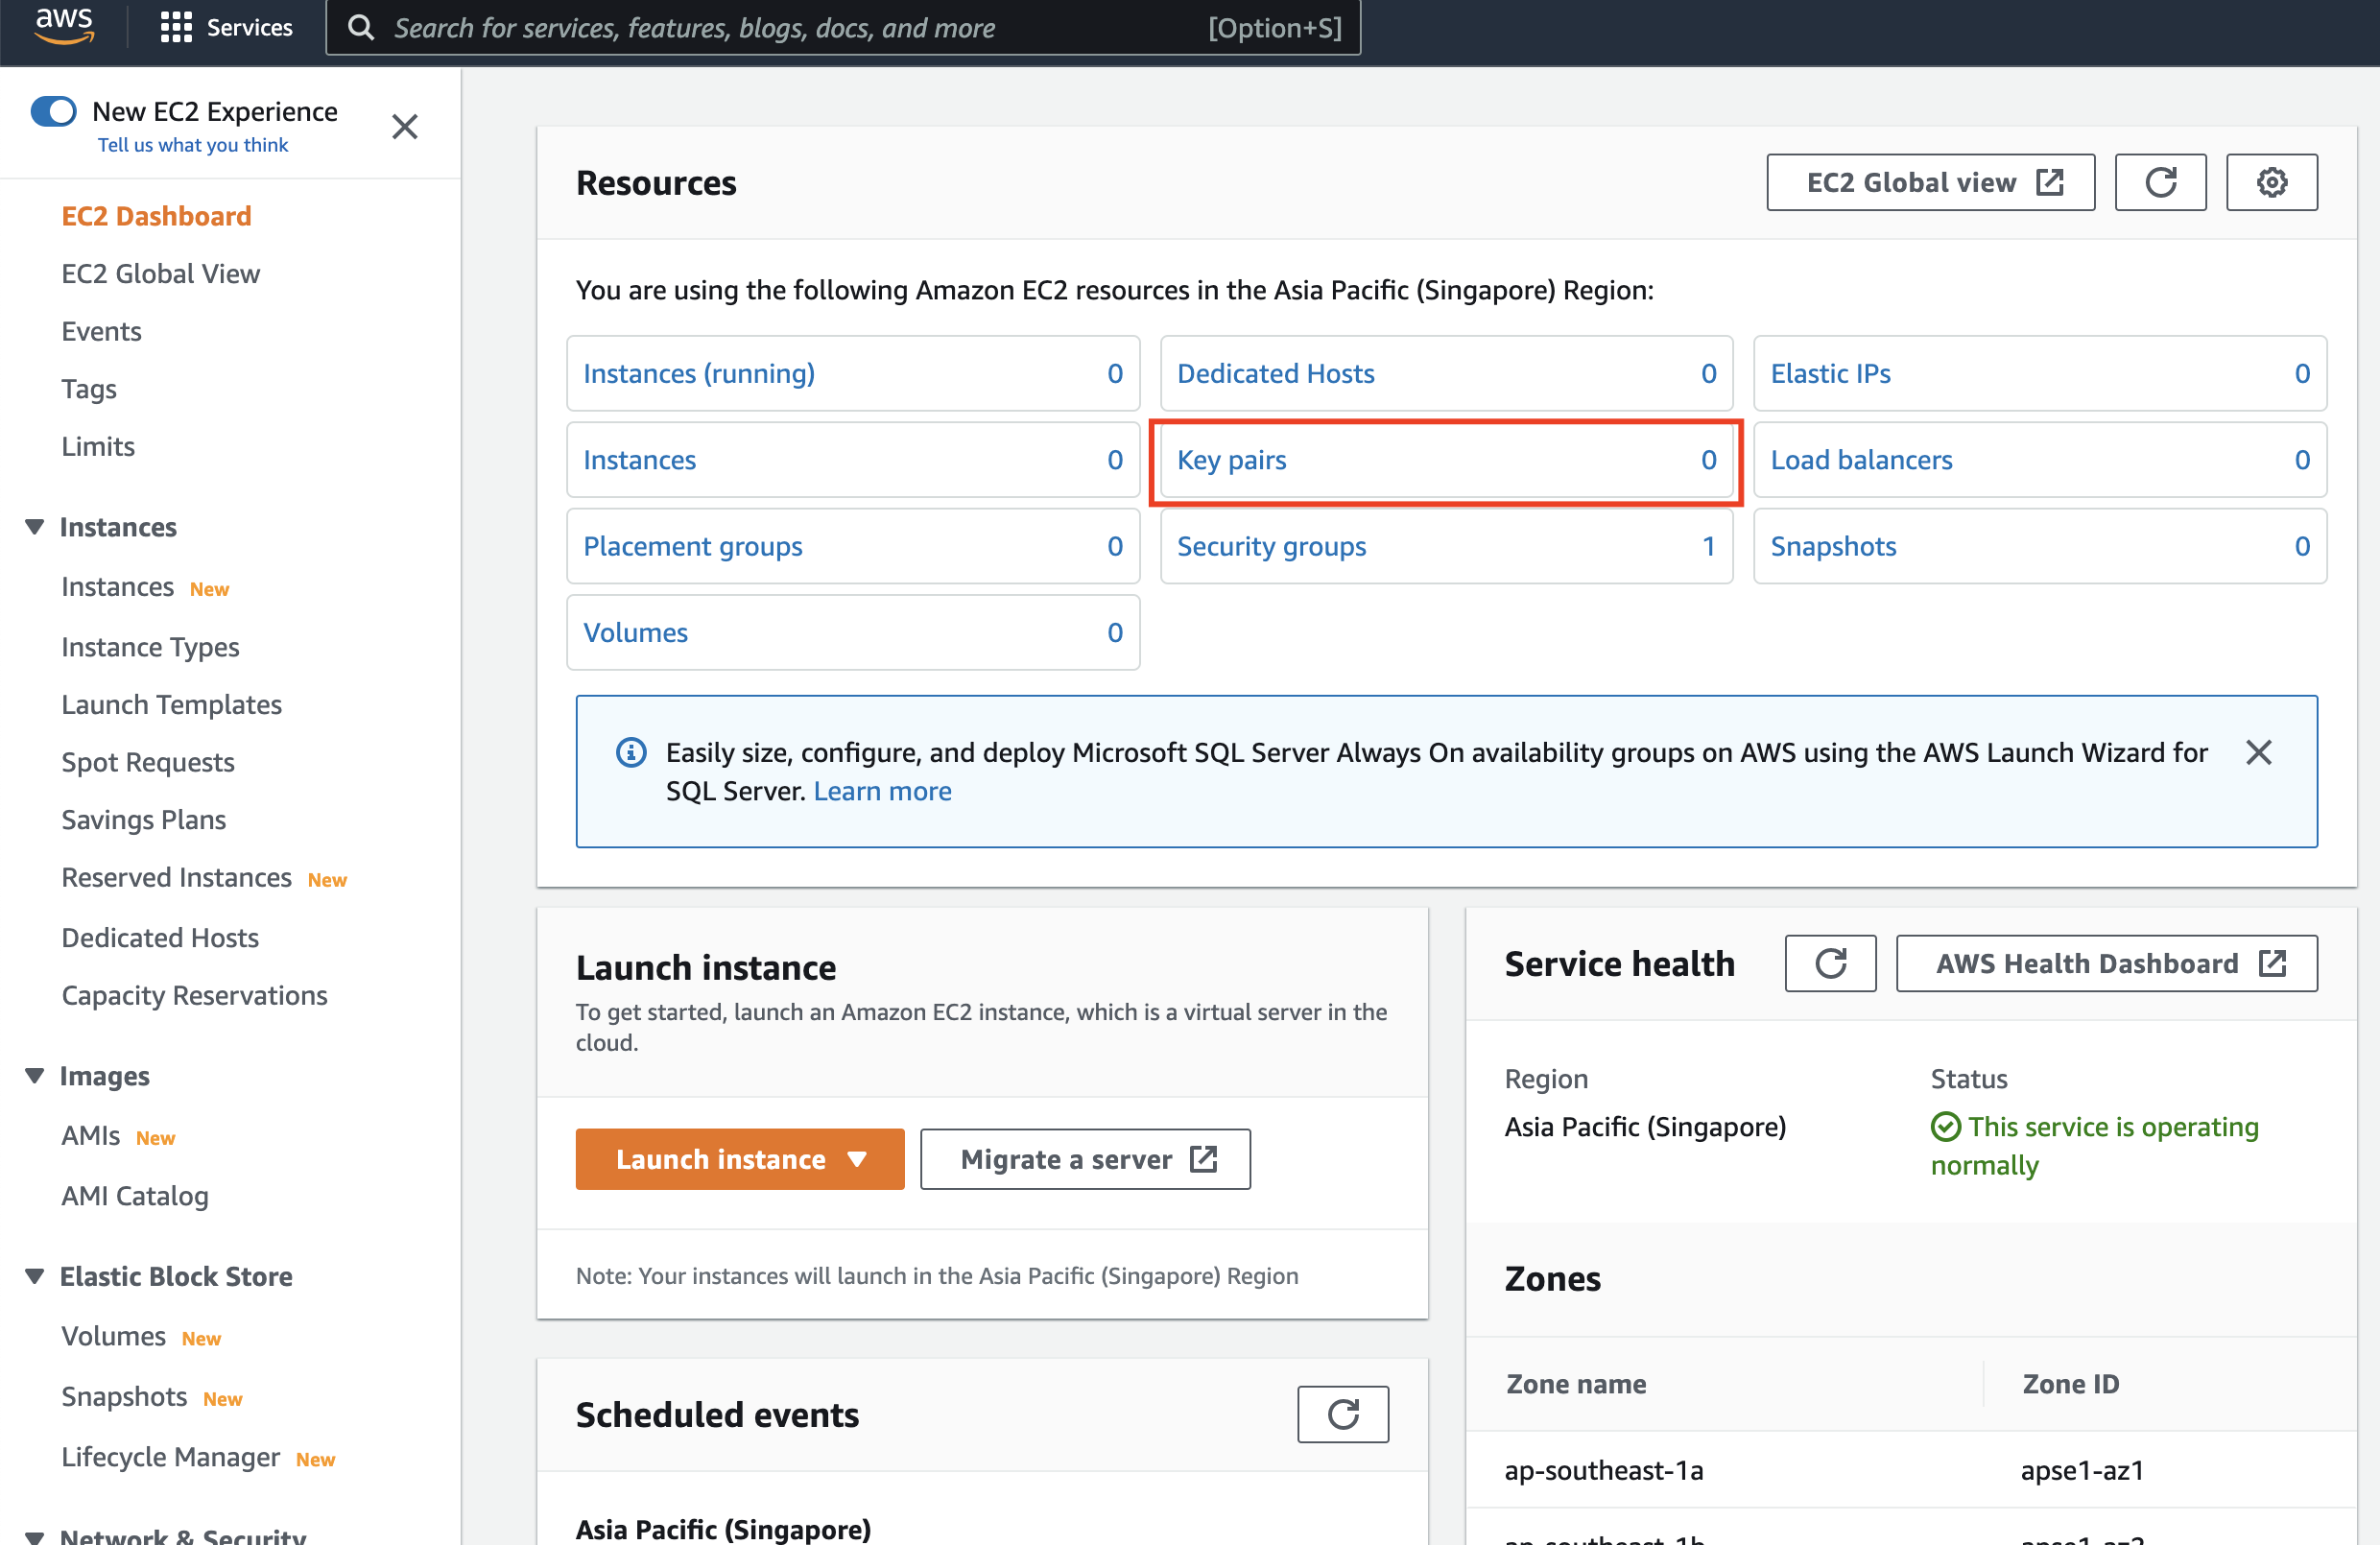Open Tell us what you think link
Screen dimensions: 2380x1545
[193, 145]
